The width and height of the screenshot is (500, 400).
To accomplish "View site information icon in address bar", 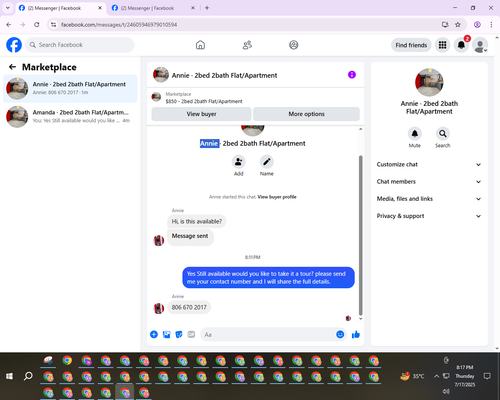I will tap(53, 24).
